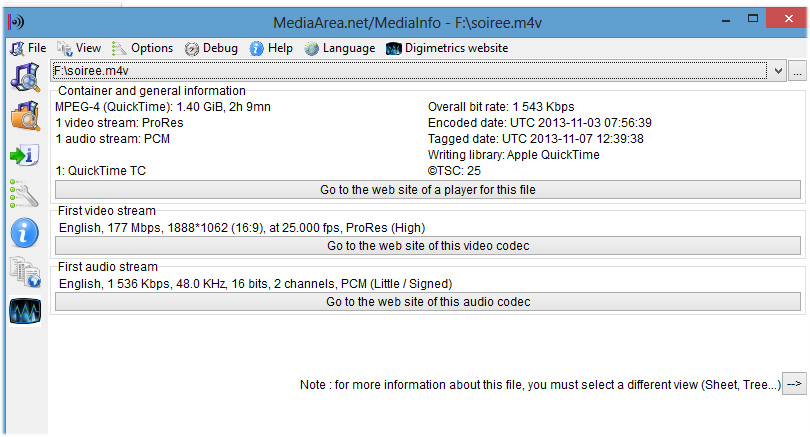Click the stacked documents icon in sidebar

pyautogui.click(x=24, y=272)
